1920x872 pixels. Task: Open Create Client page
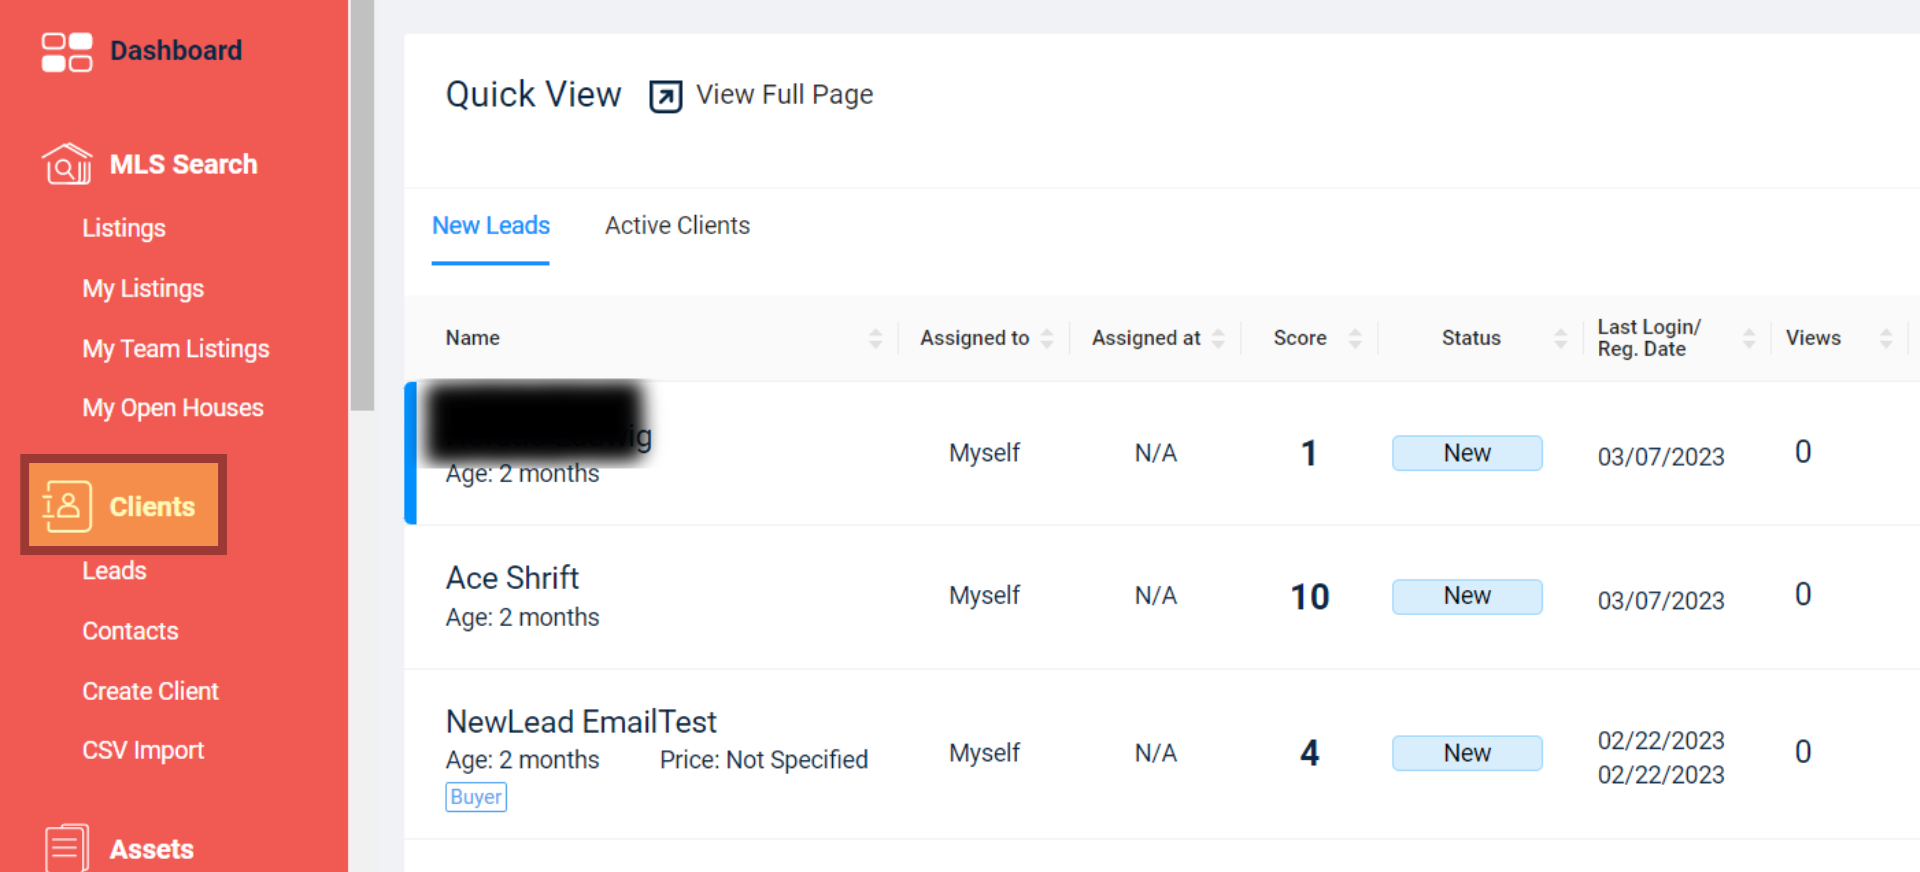pyautogui.click(x=150, y=691)
